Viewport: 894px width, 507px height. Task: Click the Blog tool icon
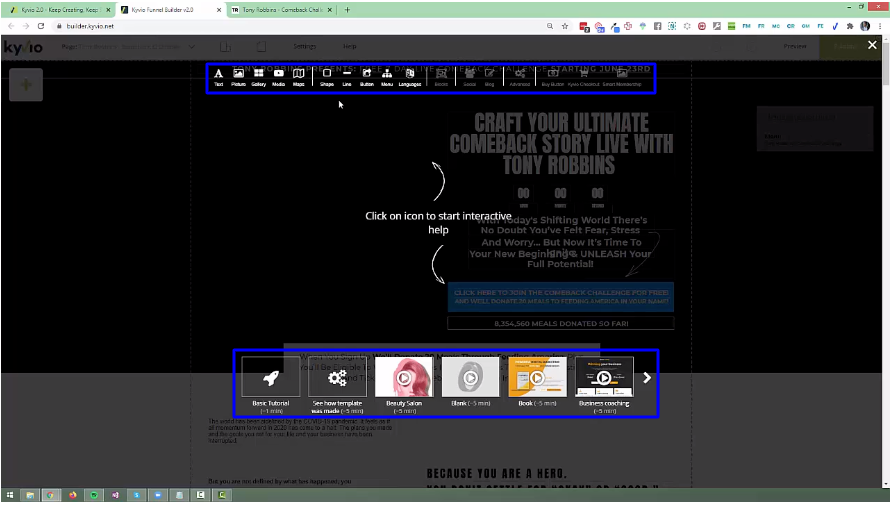[490, 77]
